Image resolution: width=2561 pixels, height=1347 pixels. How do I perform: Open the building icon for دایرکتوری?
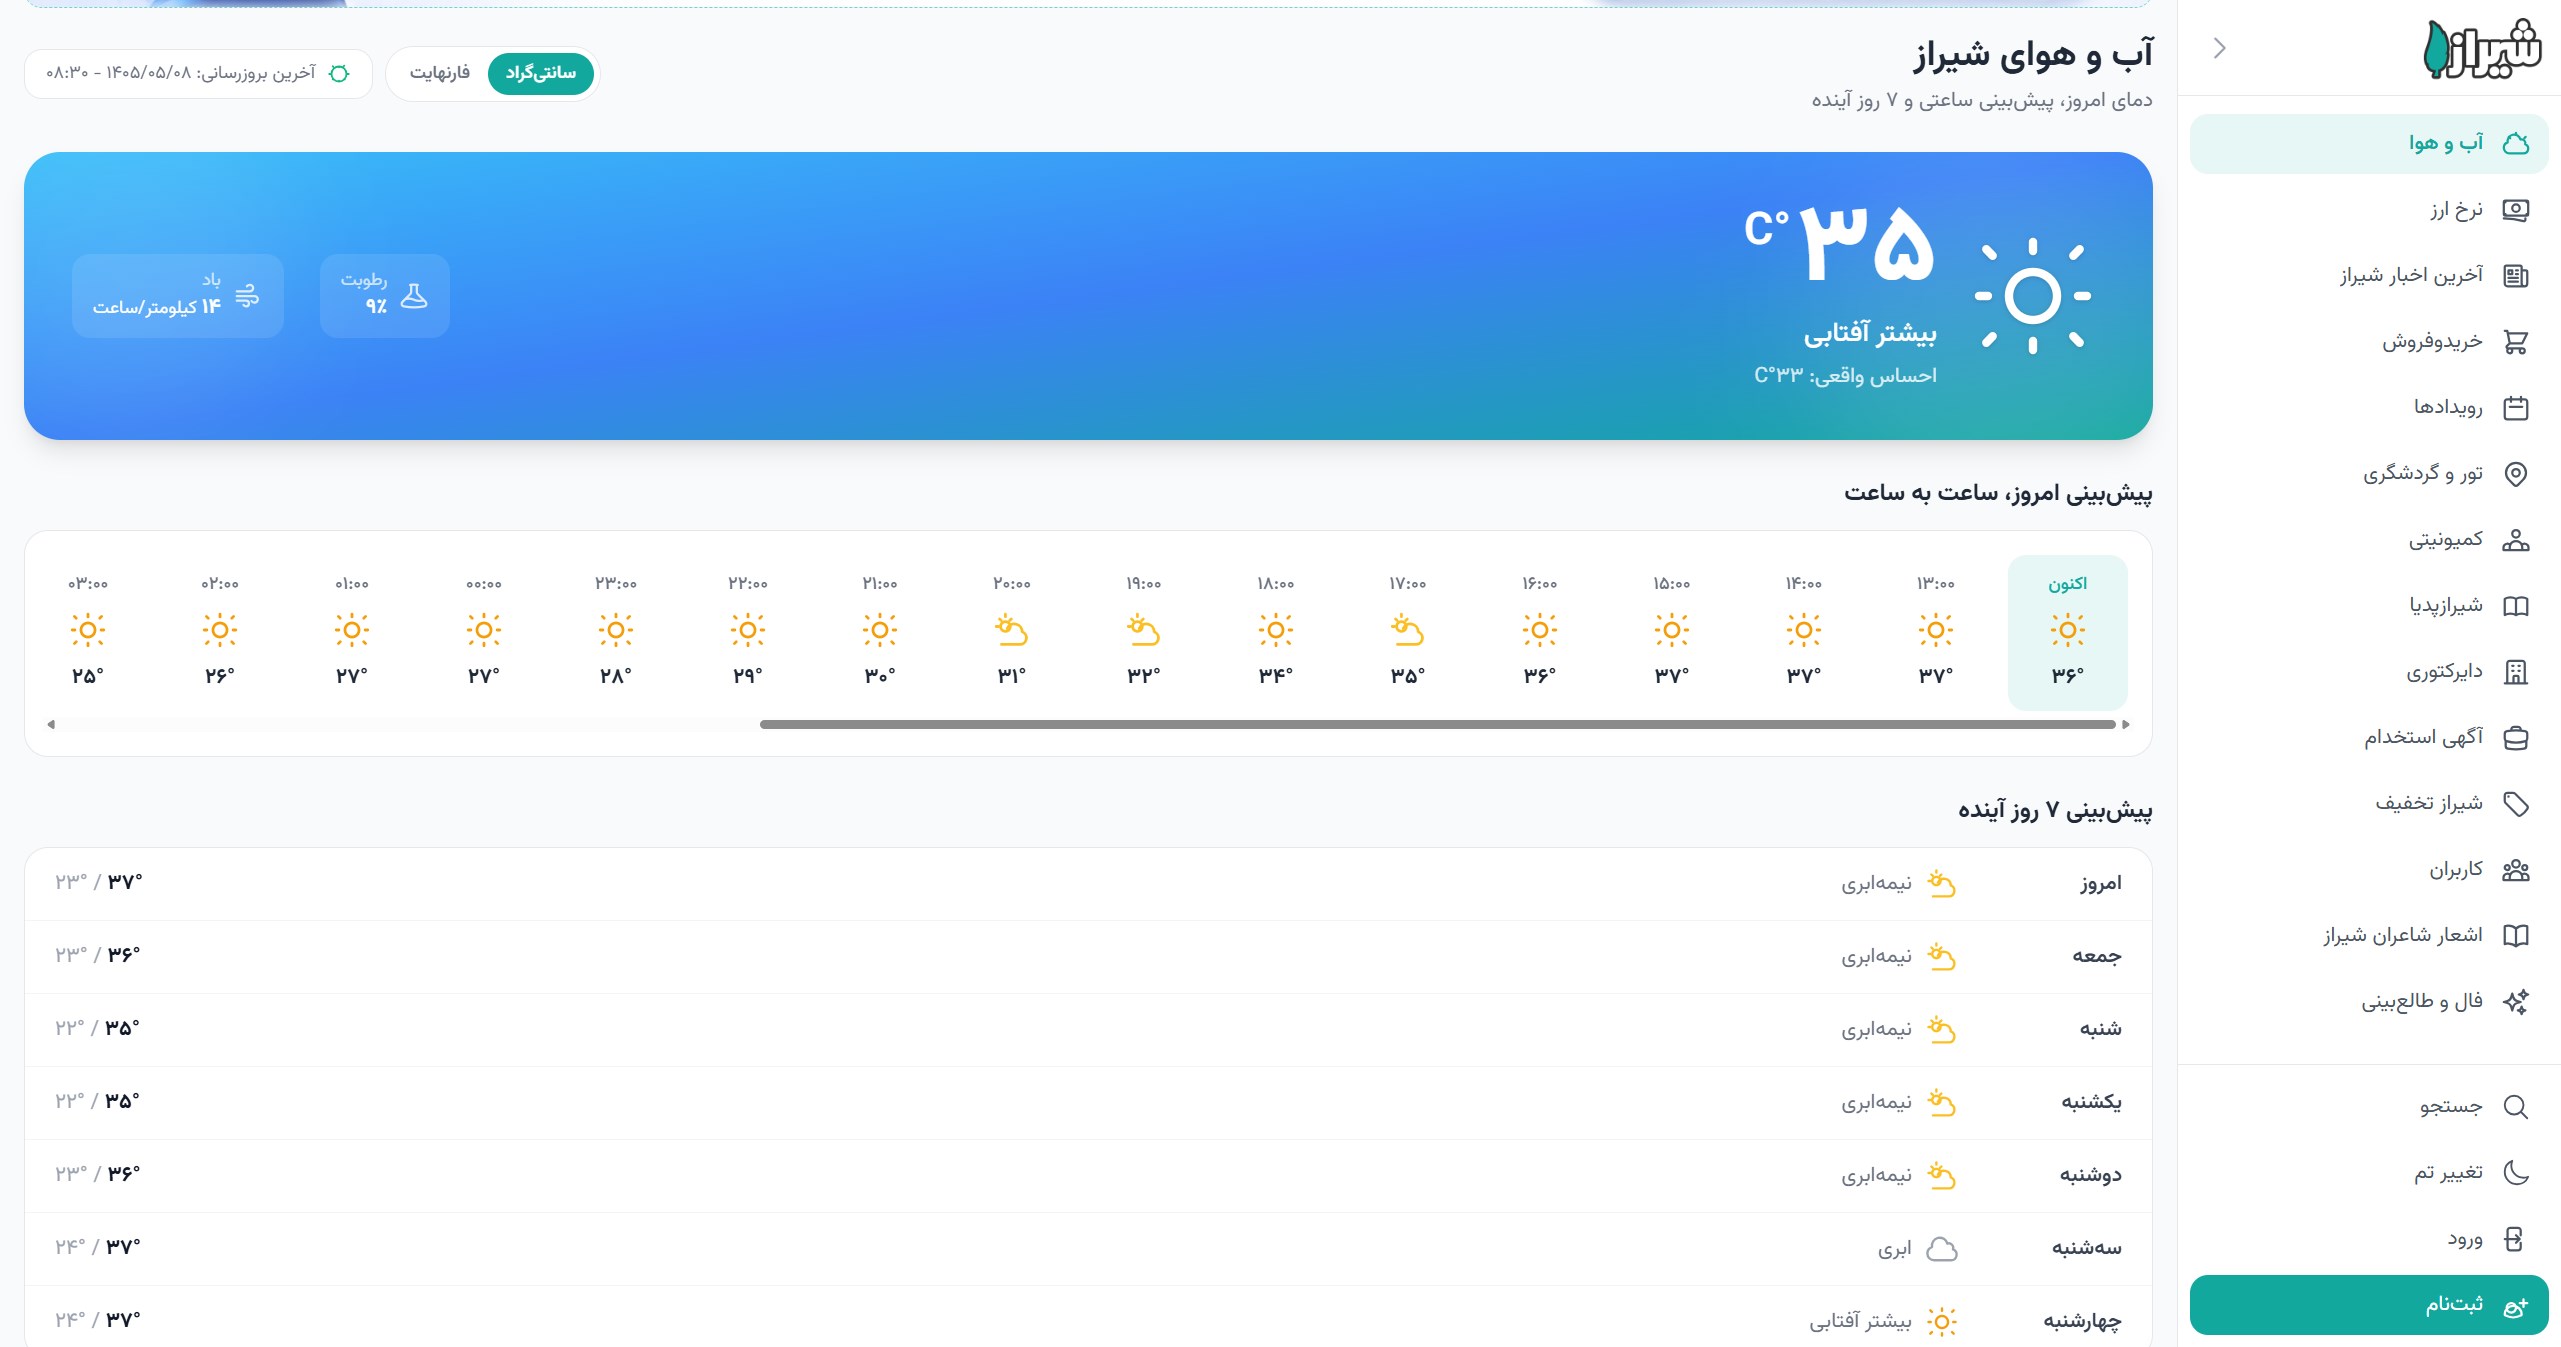point(2515,672)
